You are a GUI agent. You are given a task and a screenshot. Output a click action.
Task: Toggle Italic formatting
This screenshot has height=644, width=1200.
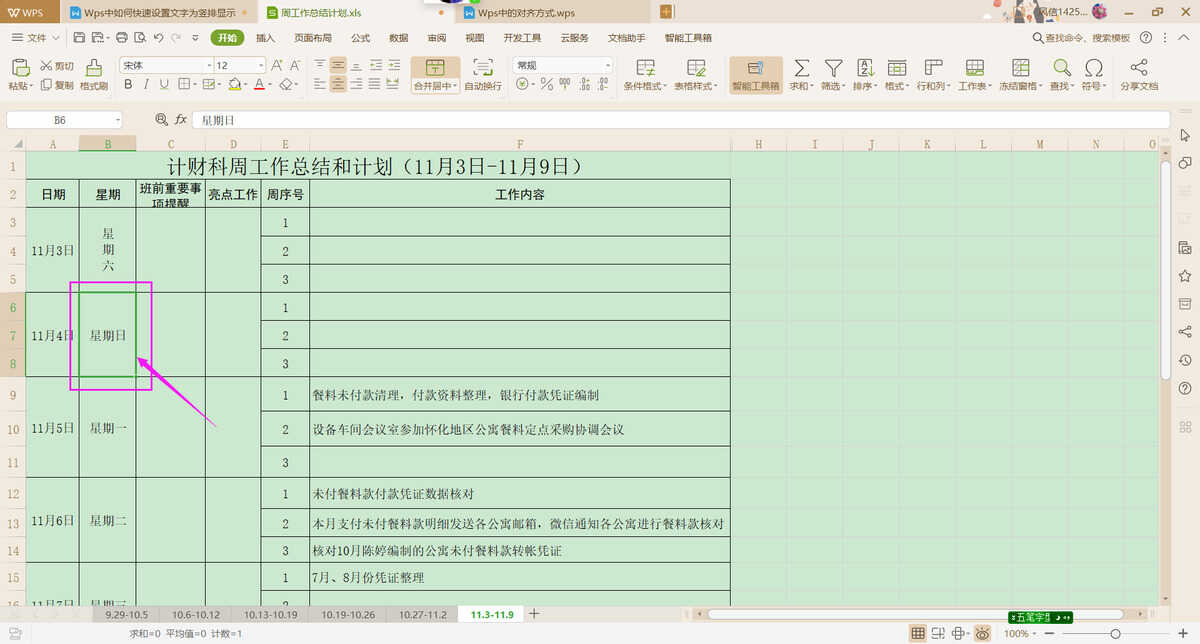146,85
